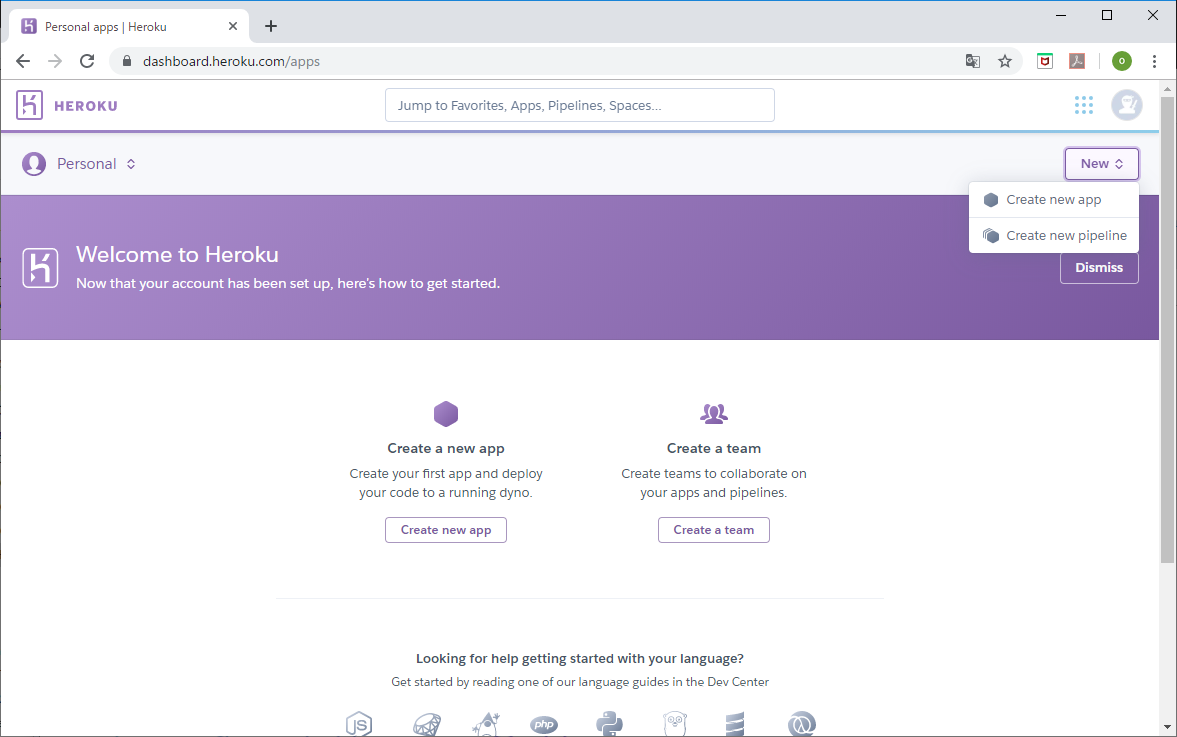The height and width of the screenshot is (737, 1177).
Task: Click the green Chrome profile avatar
Action: pyautogui.click(x=1122, y=62)
